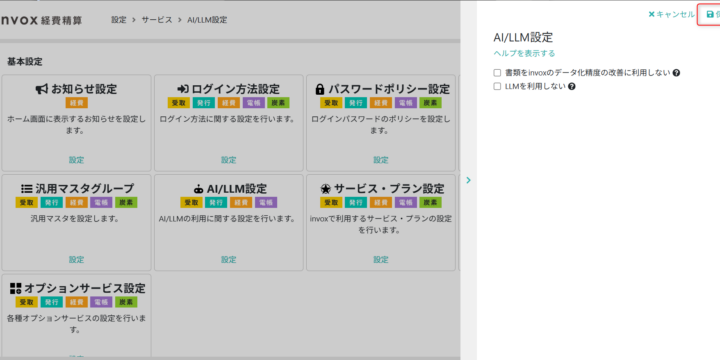Click the grid icon for オプションサービス設定
Screen dimensions: 720x360
pyautogui.click(x=16, y=288)
